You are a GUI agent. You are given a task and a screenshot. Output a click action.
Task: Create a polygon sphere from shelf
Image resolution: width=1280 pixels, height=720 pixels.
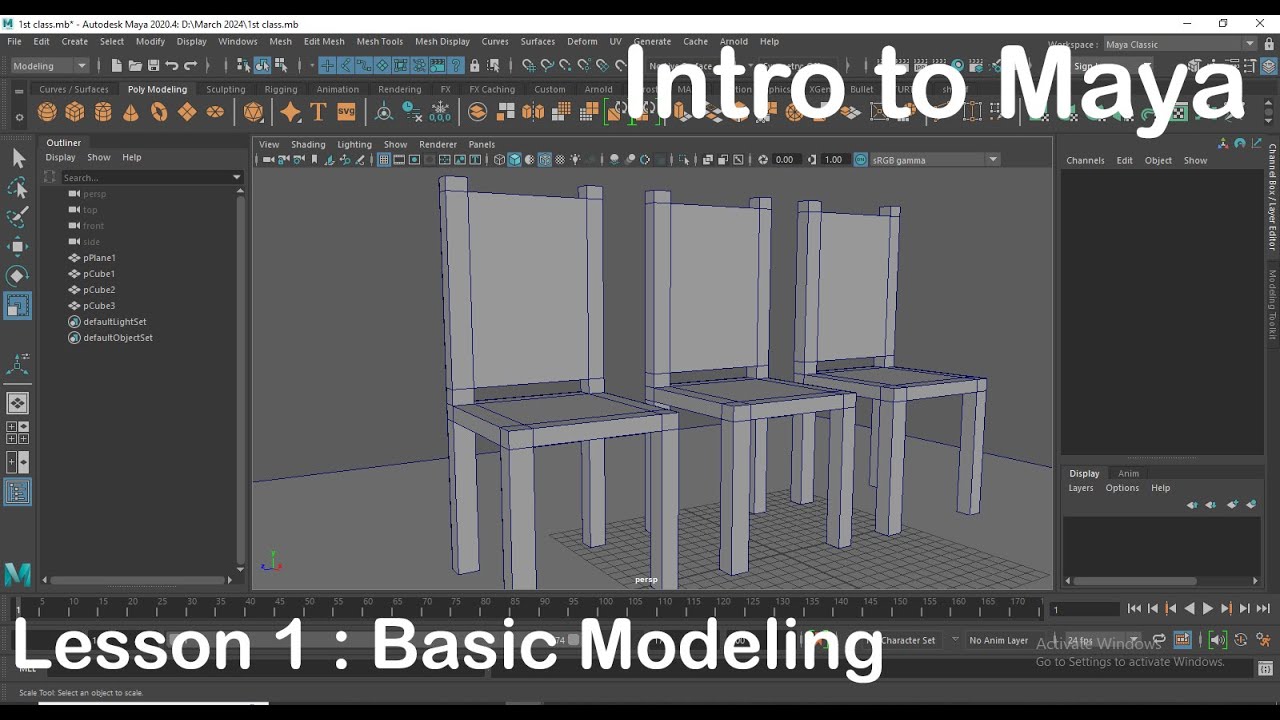tap(47, 112)
